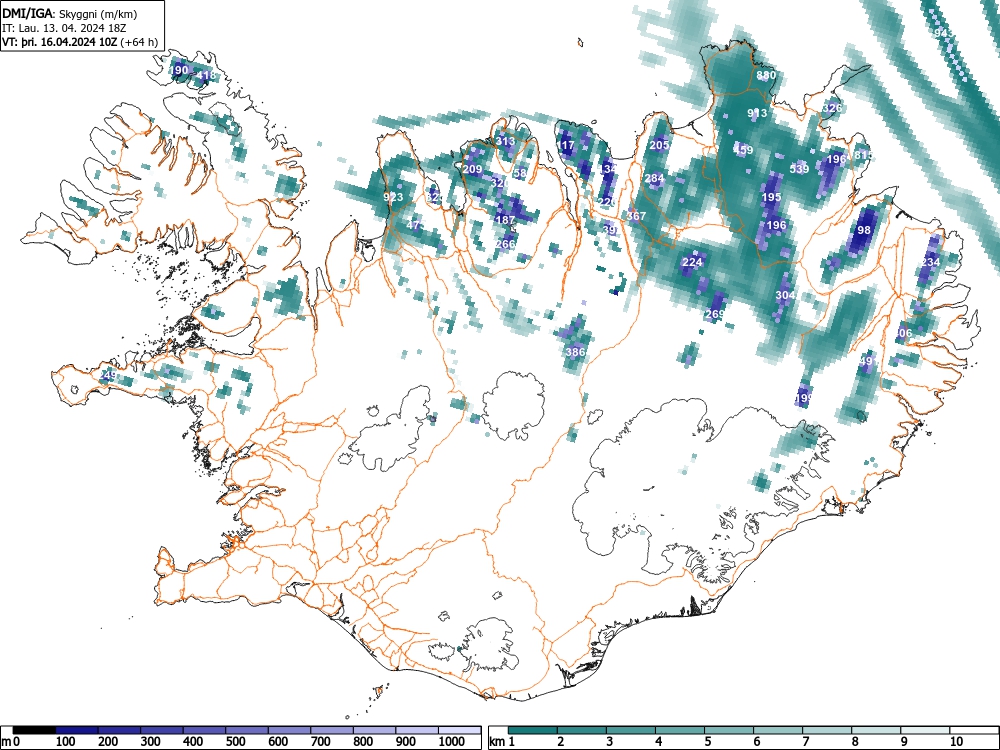
Task: Click the "326" visibility value
Action: pos(832,108)
